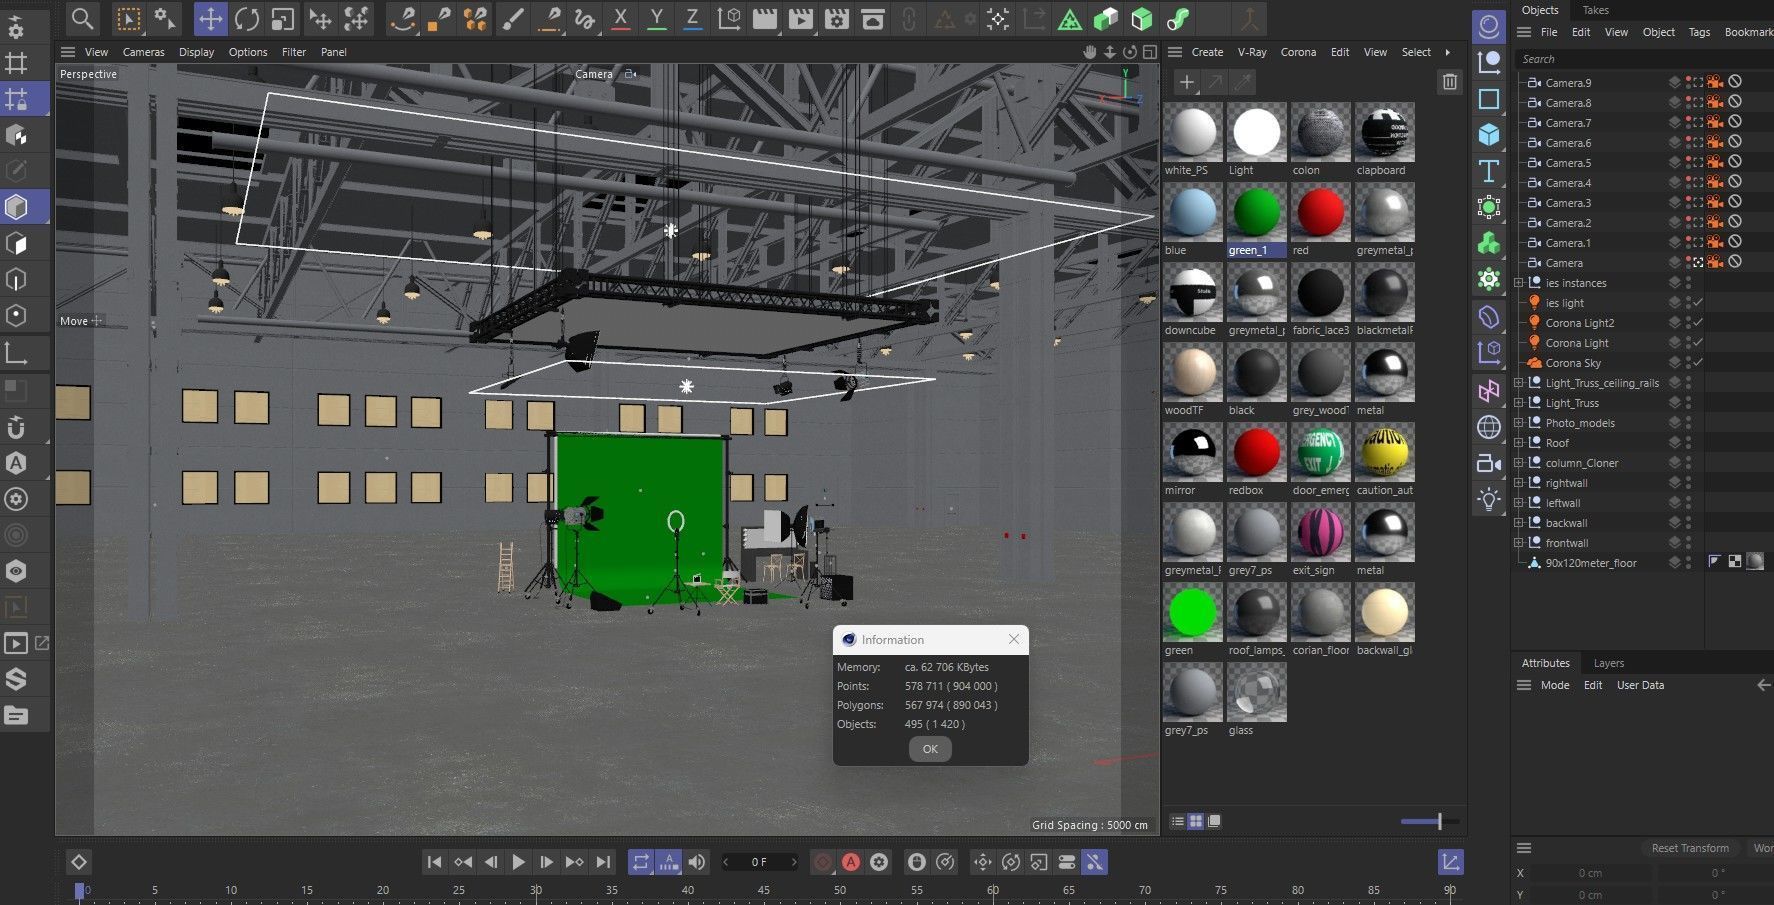Image resolution: width=1774 pixels, height=905 pixels.
Task: Adjust material preview size slider
Action: coord(1430,821)
